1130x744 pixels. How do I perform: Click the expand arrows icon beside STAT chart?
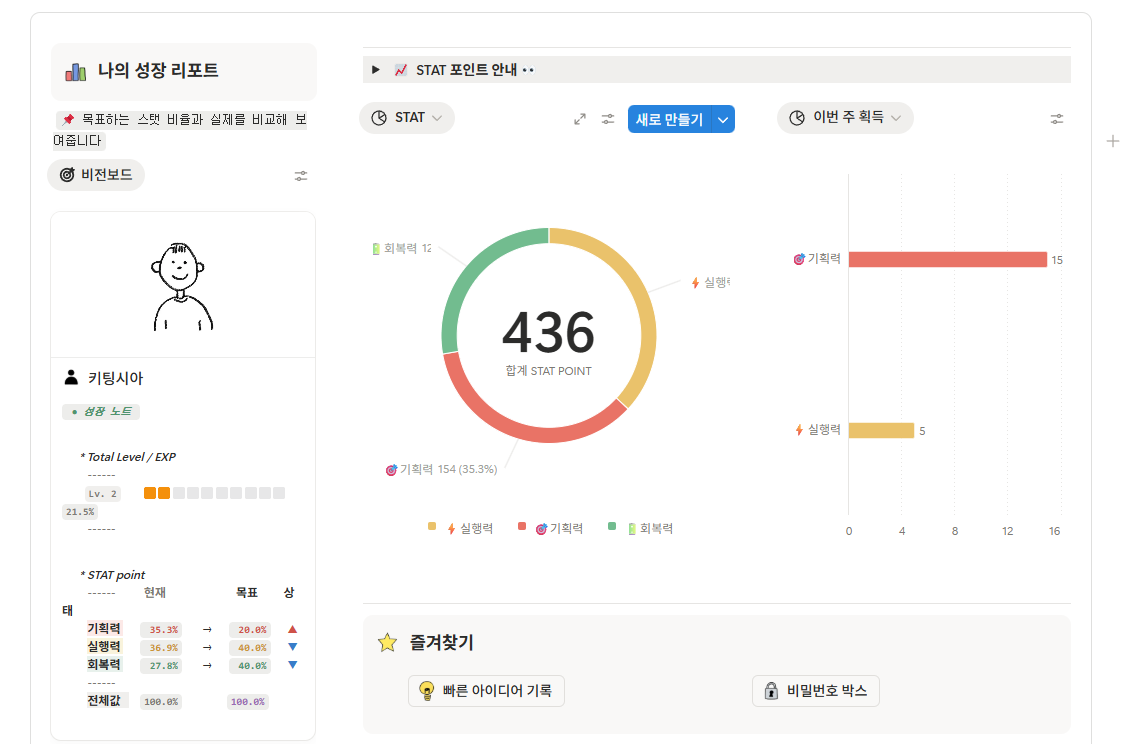click(580, 119)
